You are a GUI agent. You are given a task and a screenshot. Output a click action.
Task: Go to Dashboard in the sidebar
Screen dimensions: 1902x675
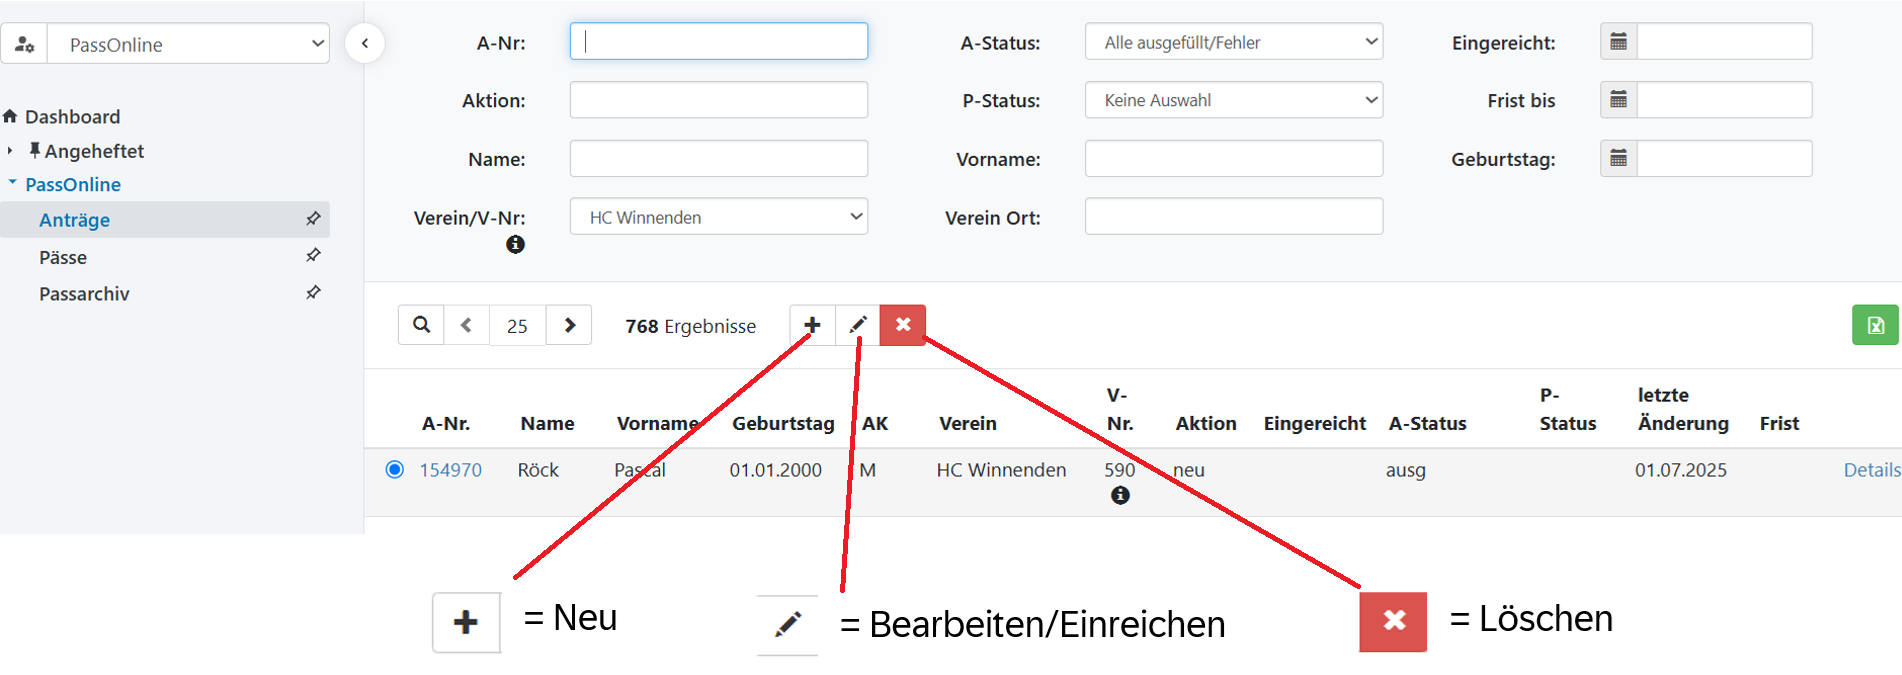[x=72, y=117]
